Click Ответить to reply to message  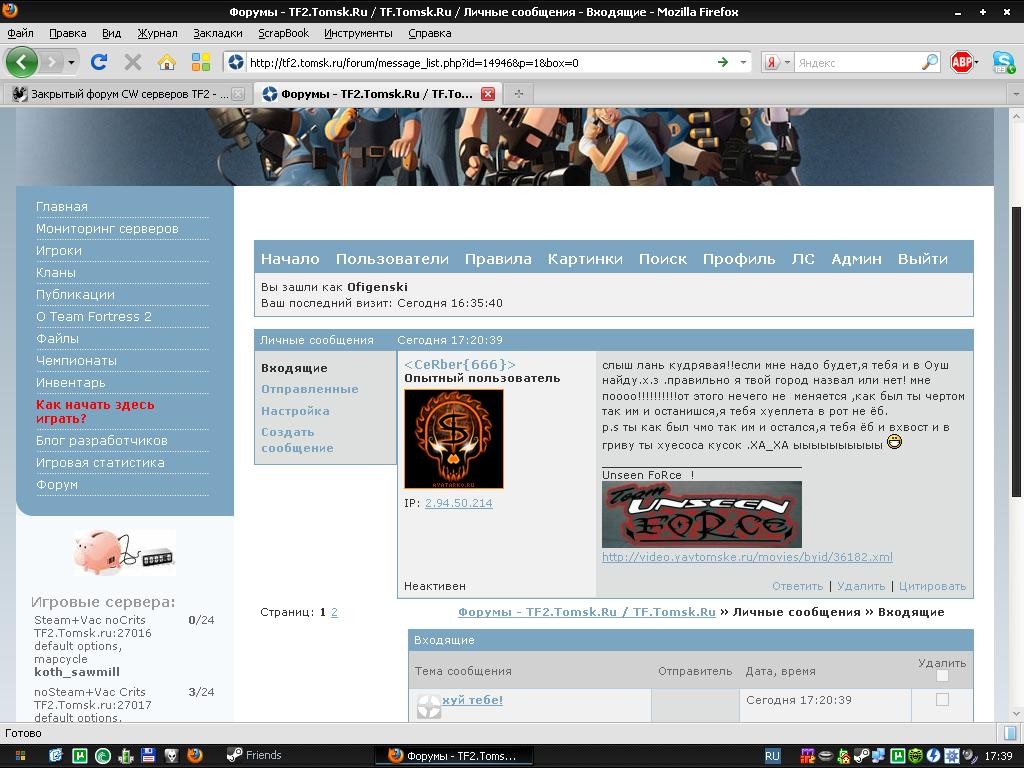797,586
